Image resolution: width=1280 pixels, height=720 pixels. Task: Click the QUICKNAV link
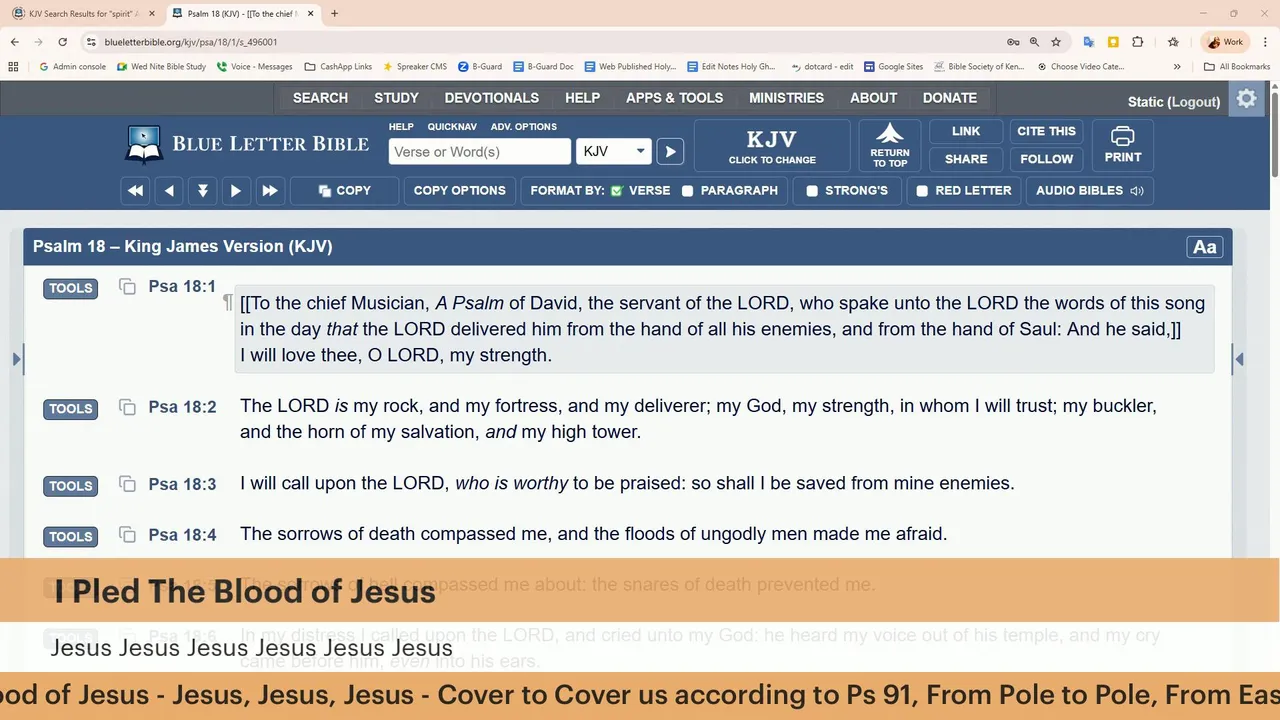click(452, 127)
